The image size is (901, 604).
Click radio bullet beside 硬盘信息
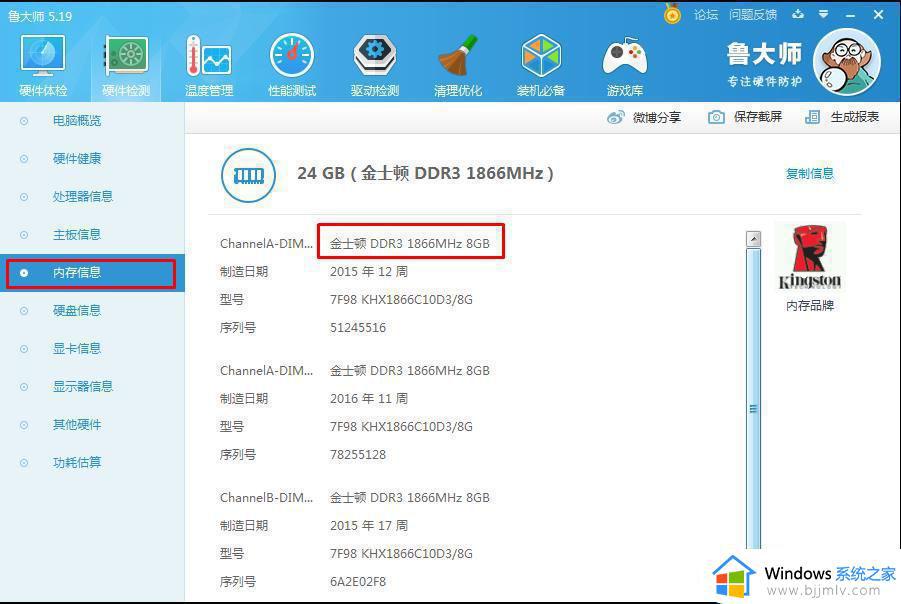click(24, 311)
